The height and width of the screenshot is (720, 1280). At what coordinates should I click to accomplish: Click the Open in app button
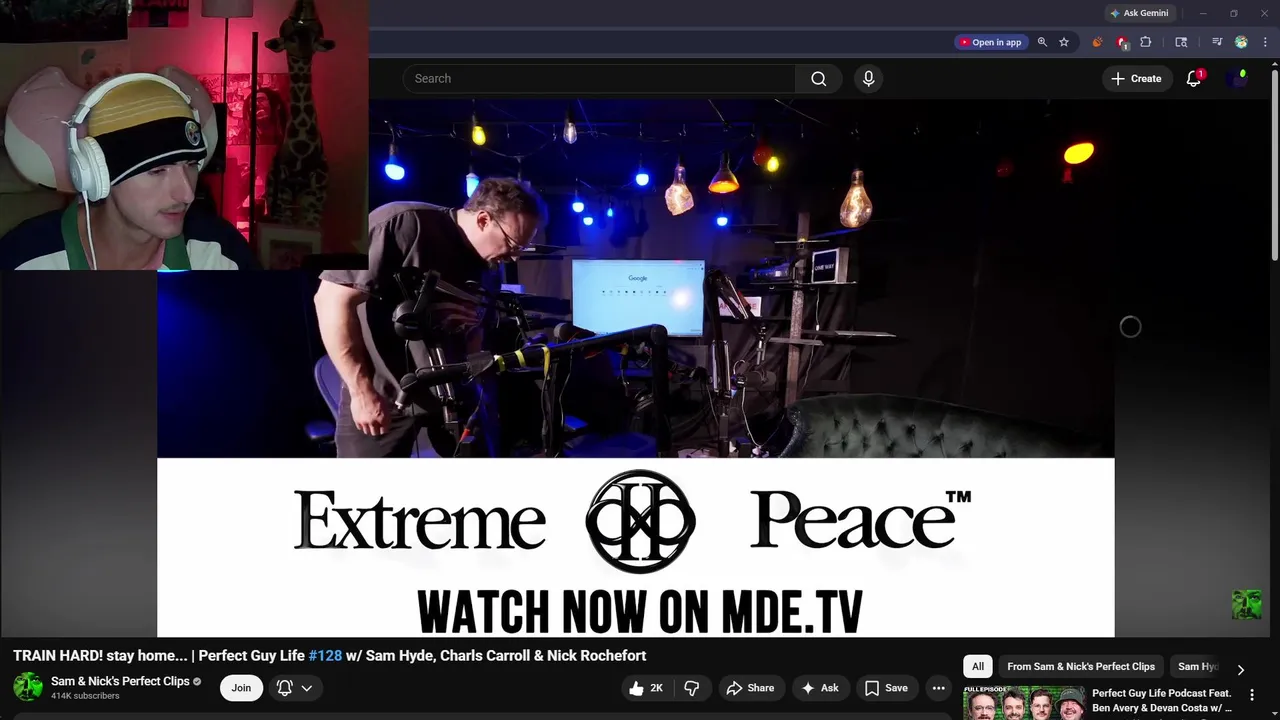click(990, 42)
